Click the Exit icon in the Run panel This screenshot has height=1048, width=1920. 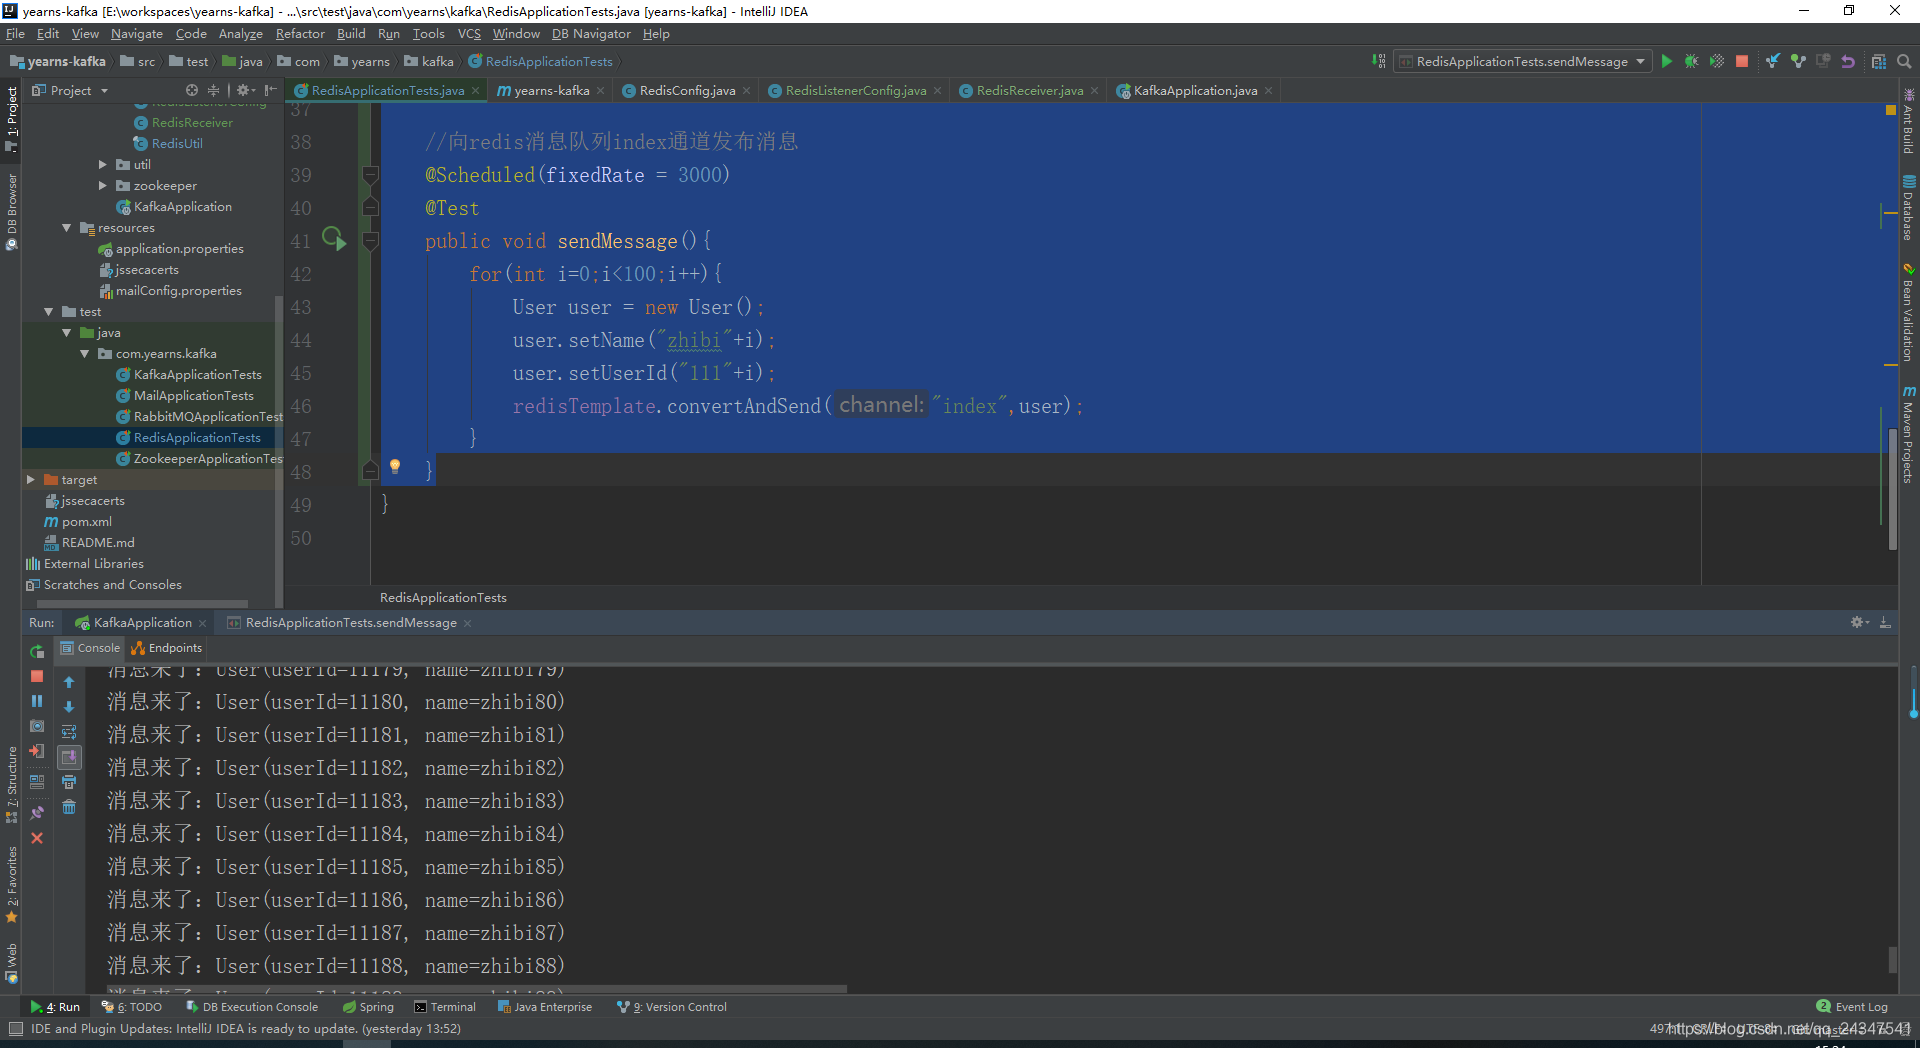click(x=37, y=751)
